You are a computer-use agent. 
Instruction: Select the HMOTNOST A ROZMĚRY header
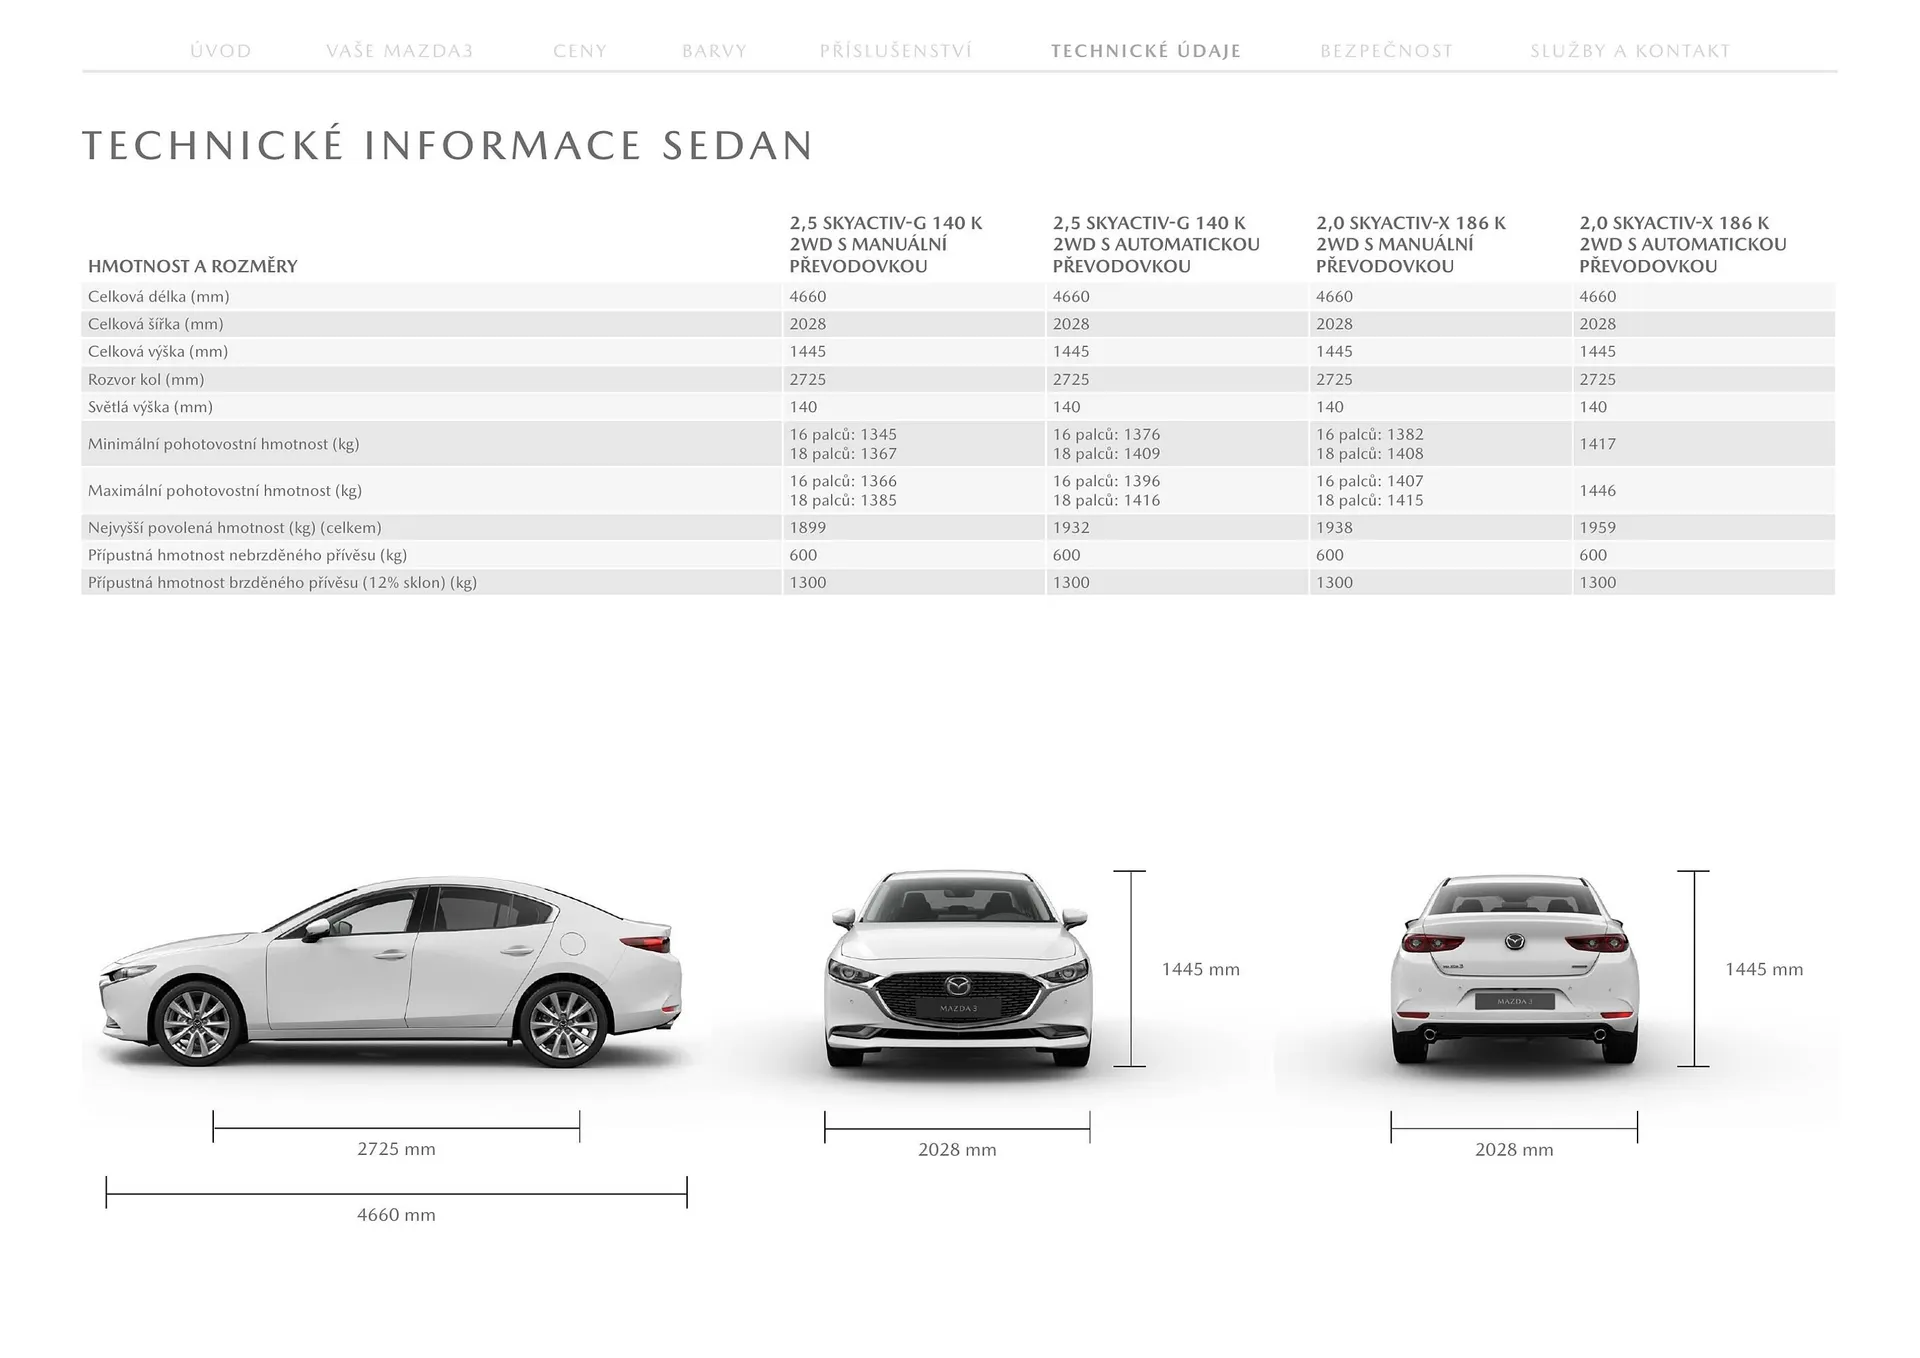193,266
